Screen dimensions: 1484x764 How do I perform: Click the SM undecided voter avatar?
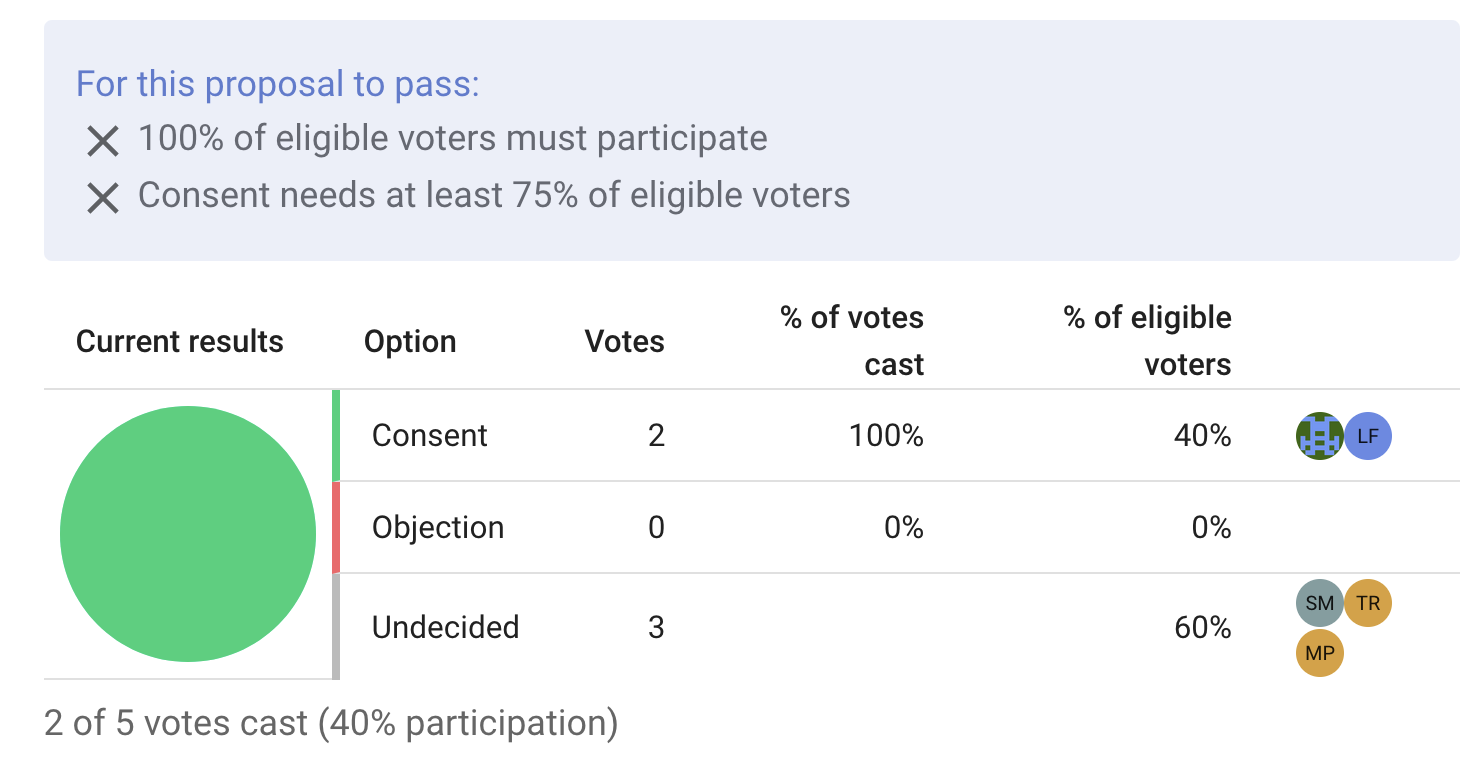pos(1320,603)
